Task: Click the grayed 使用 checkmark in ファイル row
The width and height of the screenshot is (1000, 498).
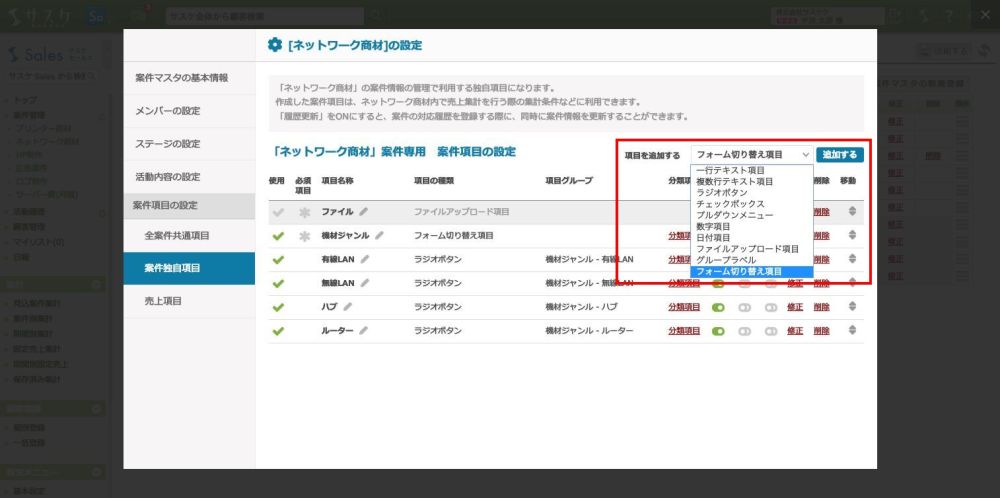Action: point(277,212)
